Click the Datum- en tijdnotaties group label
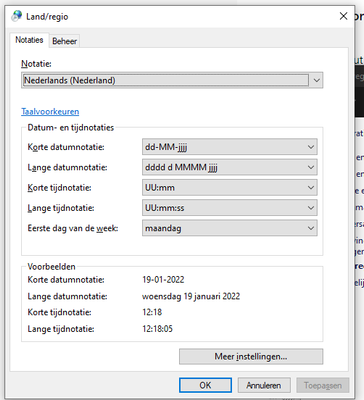This screenshot has width=364, height=400. pyautogui.click(x=71, y=128)
